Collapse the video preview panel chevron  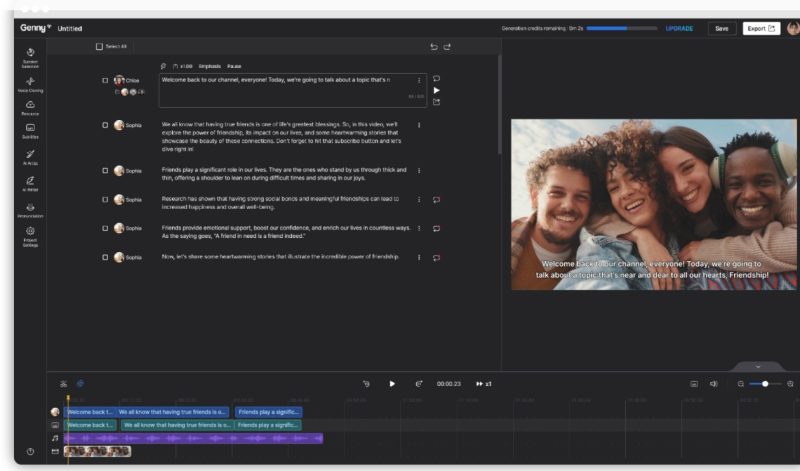[x=757, y=367]
